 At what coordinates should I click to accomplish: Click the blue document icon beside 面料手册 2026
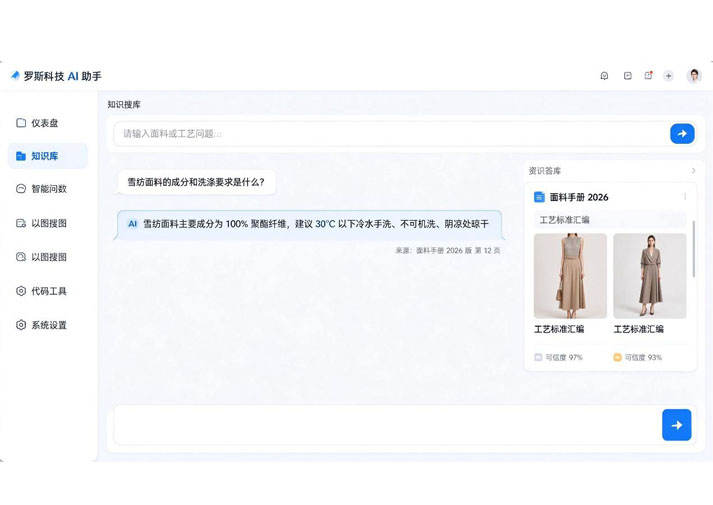point(539,197)
